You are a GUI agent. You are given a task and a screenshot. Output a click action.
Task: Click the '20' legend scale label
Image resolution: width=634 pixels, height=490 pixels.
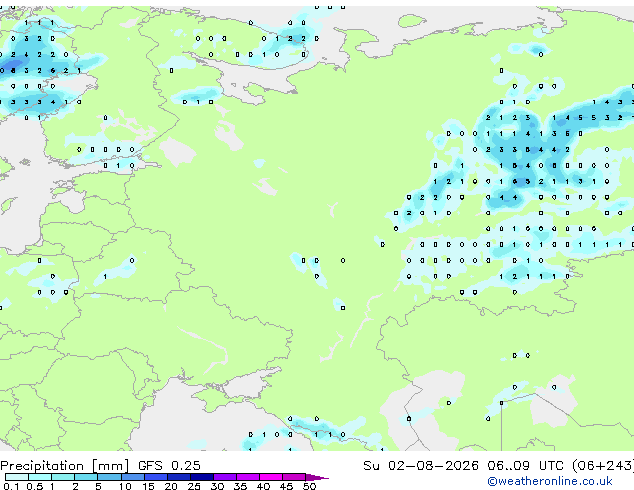coord(171,486)
